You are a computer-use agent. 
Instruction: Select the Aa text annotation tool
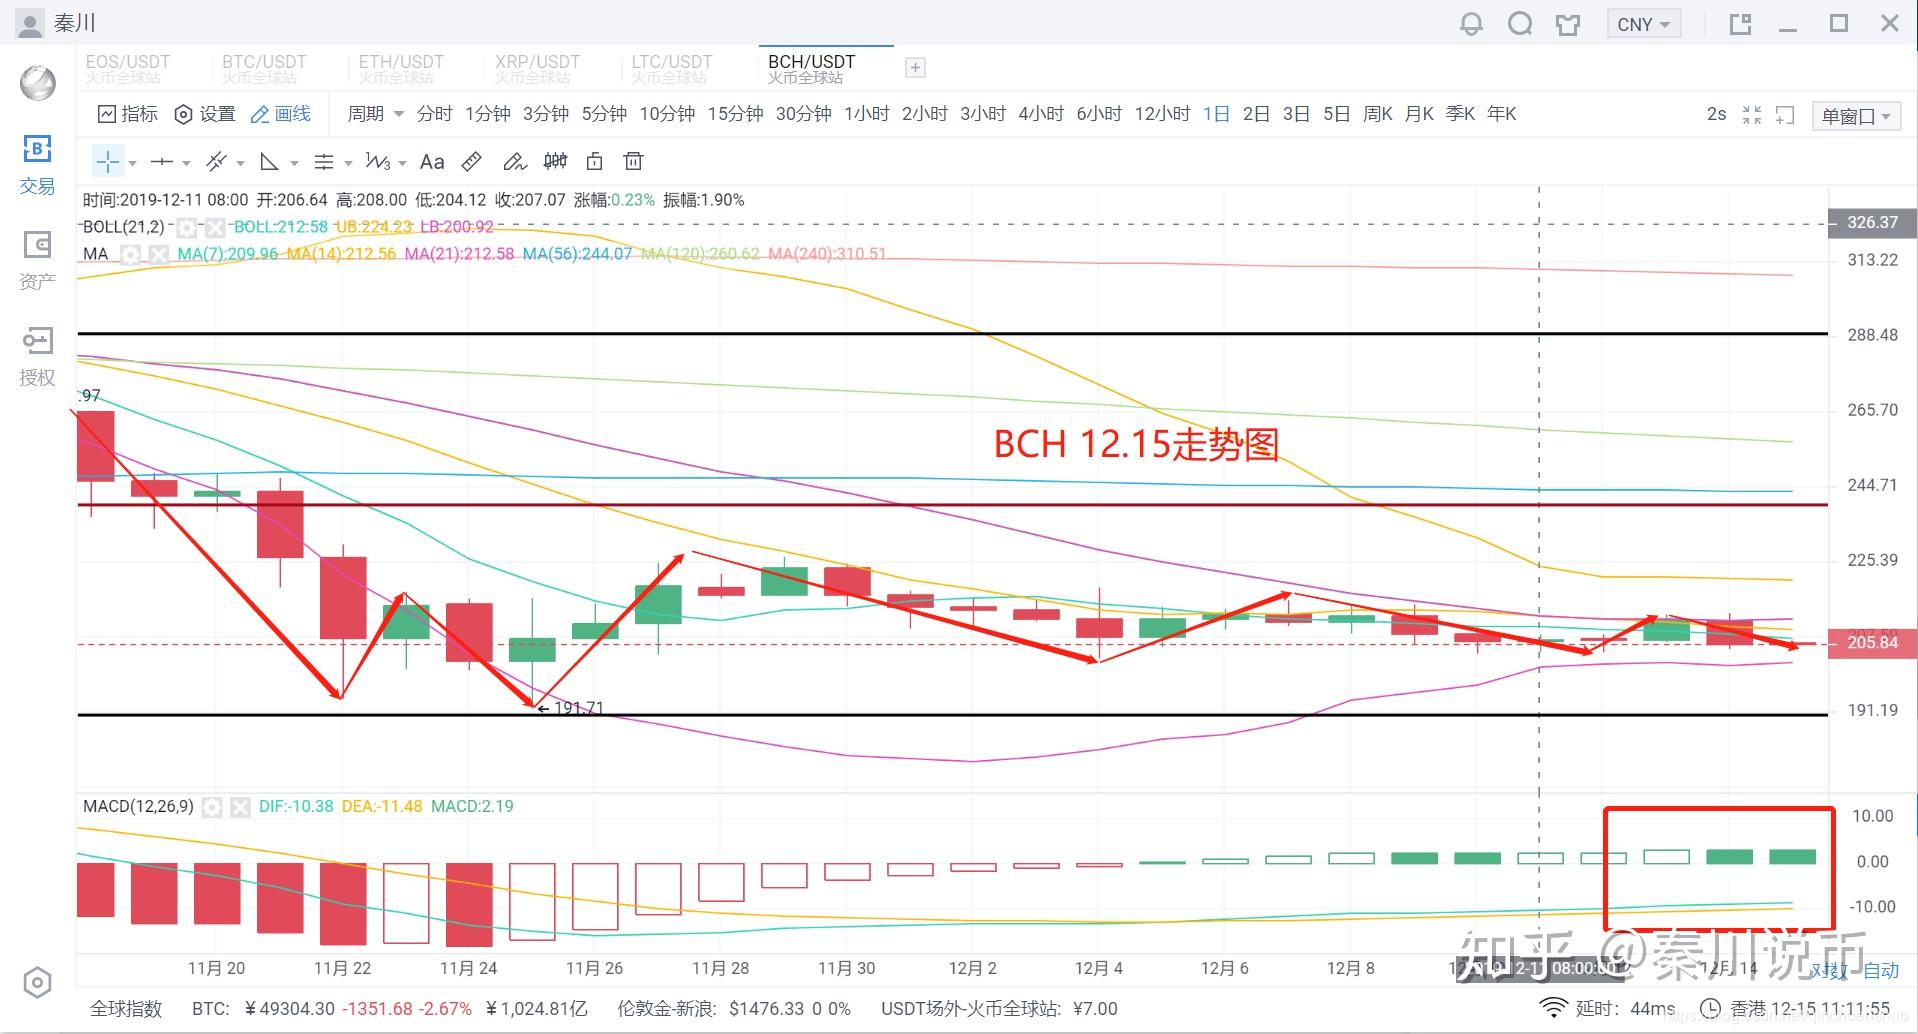pyautogui.click(x=432, y=162)
